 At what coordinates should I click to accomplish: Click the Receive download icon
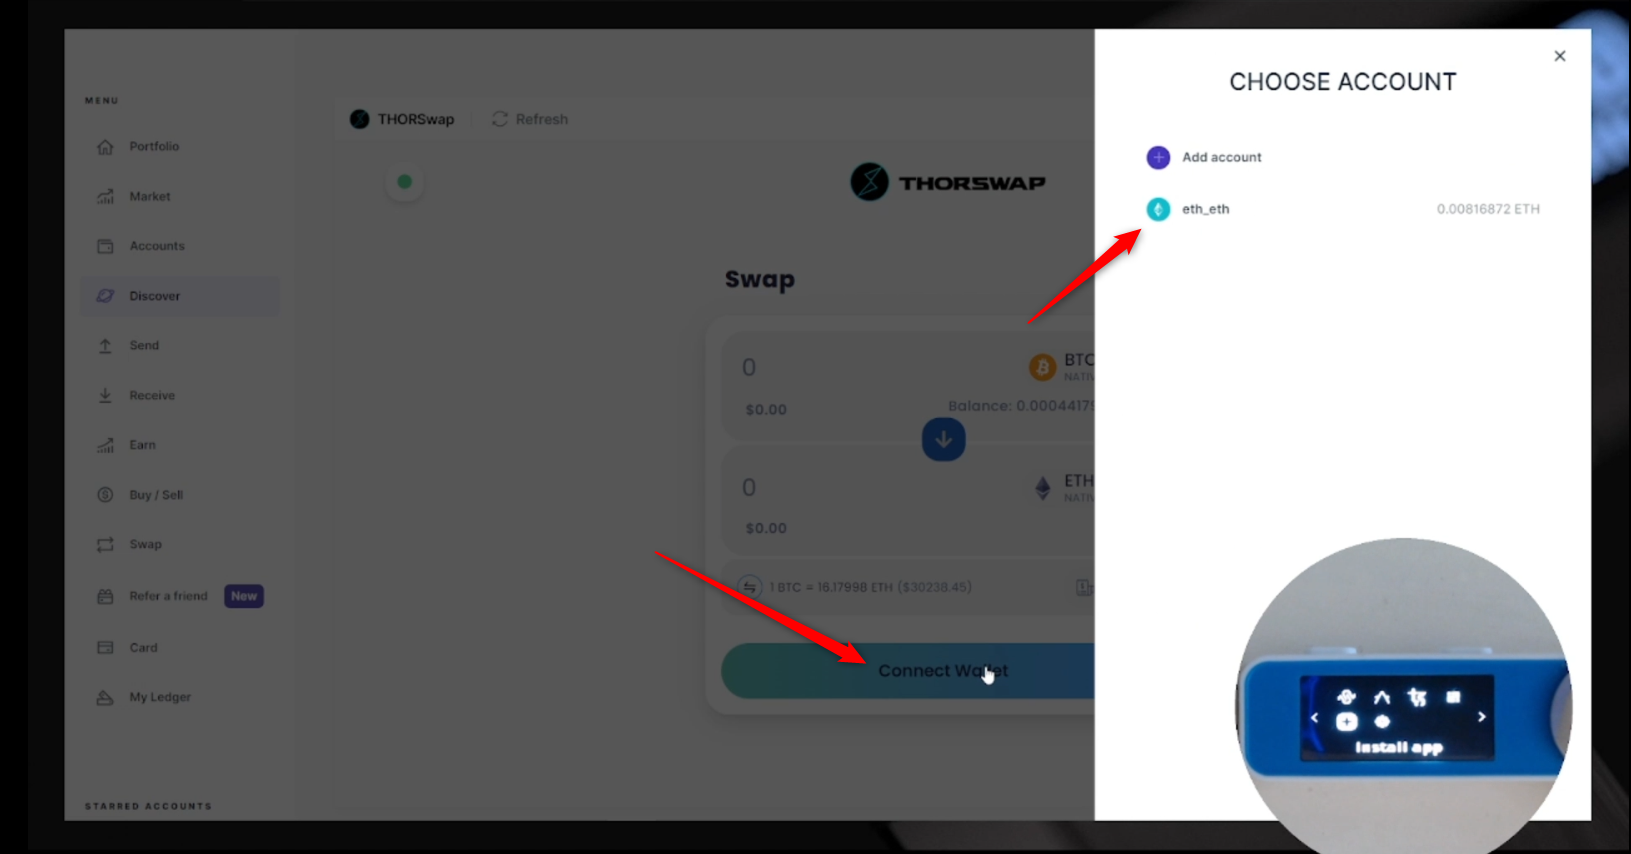point(105,396)
